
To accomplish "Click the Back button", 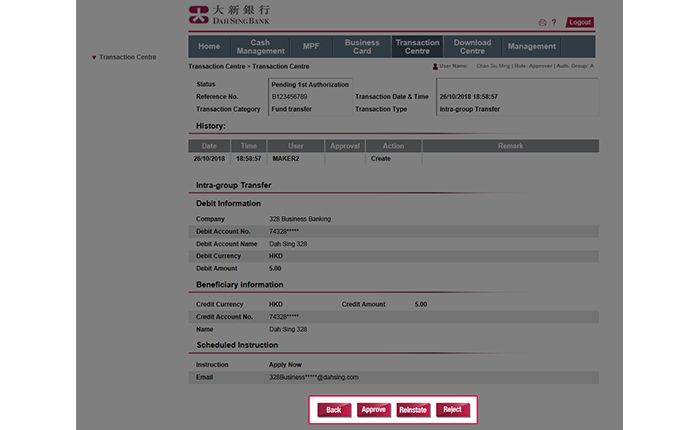I will coord(334,410).
